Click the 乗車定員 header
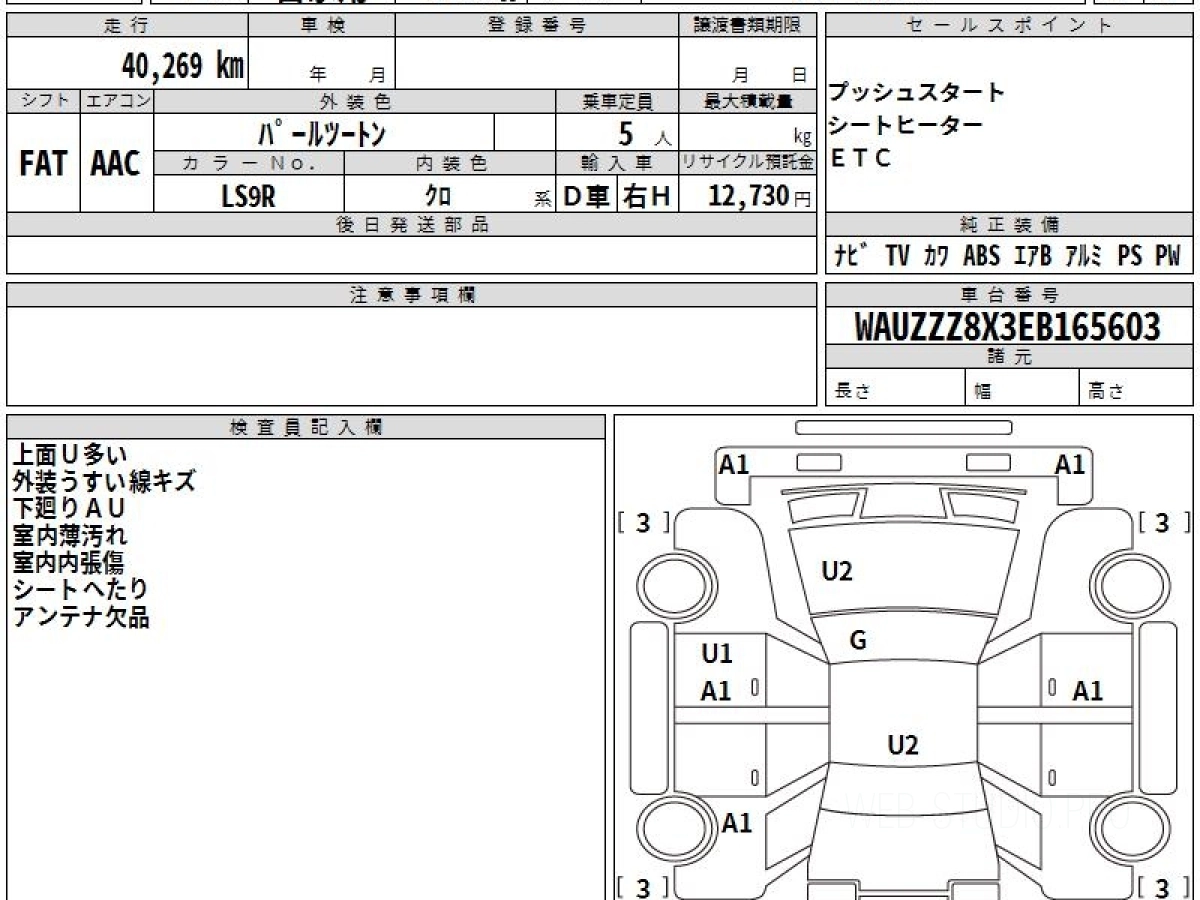This screenshot has height=900, width=1200. [617, 101]
